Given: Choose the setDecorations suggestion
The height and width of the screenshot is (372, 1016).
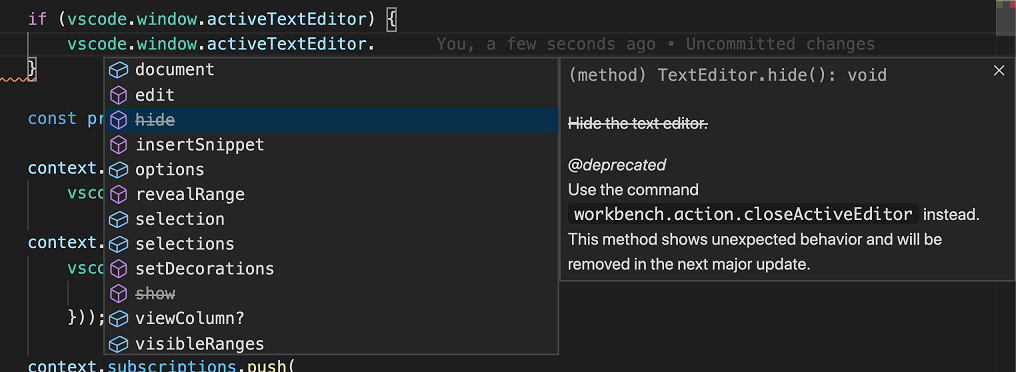Looking at the screenshot, I should (331, 269).
